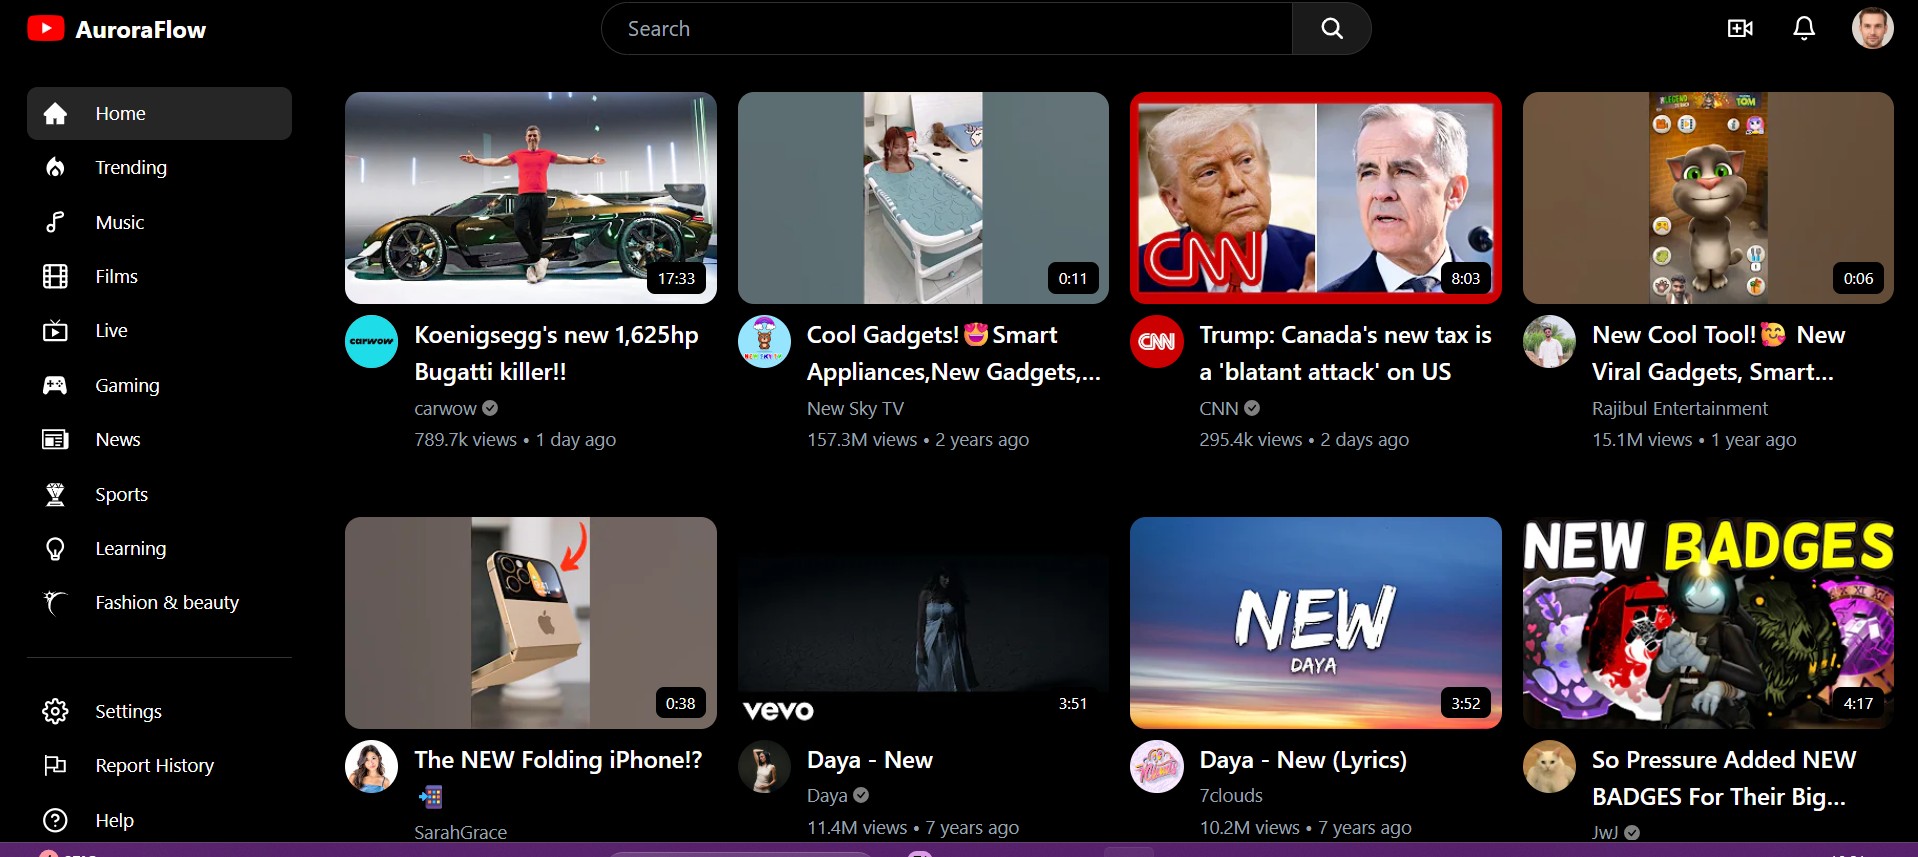Open the Report History label
The height and width of the screenshot is (857, 1918).
pos(154,766)
